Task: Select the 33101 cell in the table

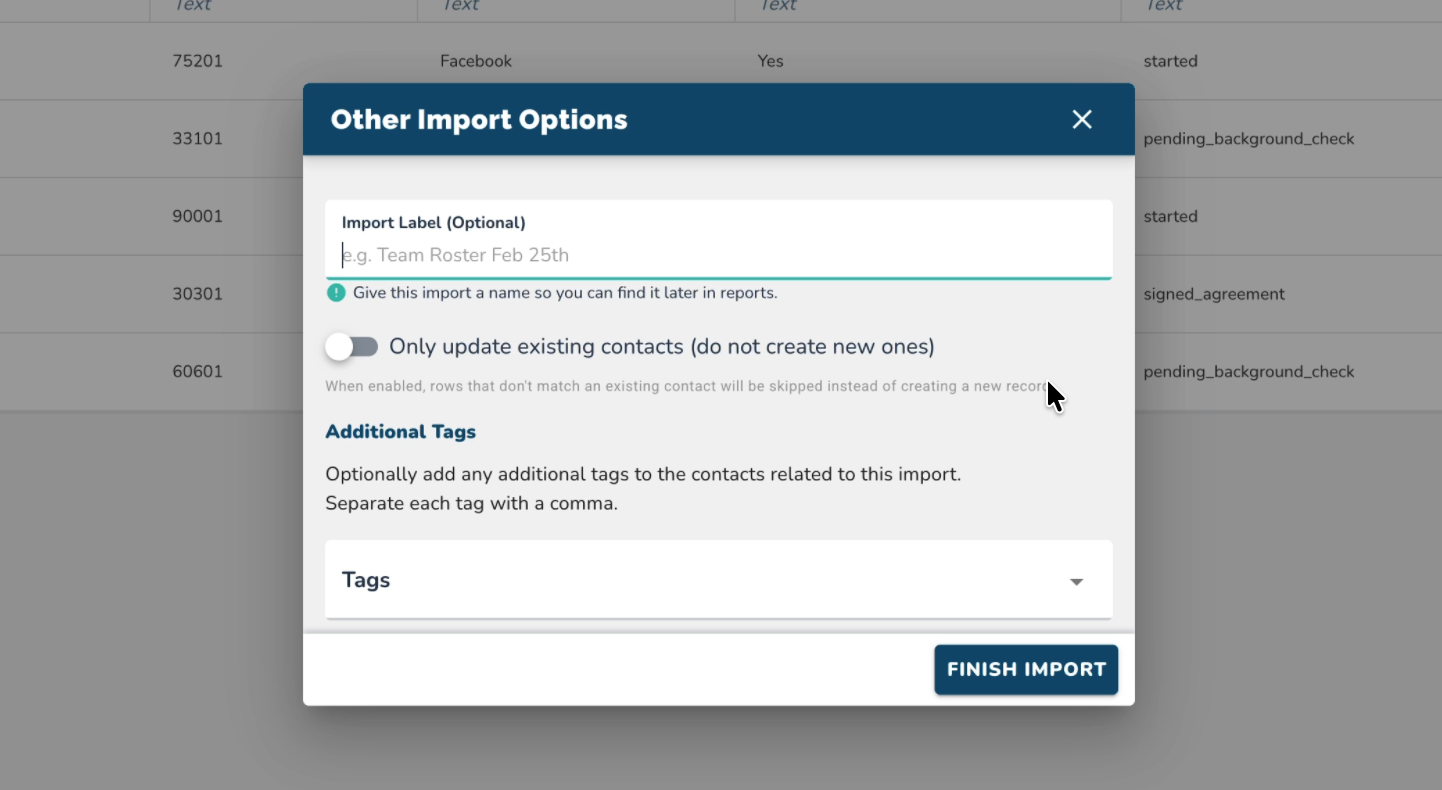Action: click(198, 139)
